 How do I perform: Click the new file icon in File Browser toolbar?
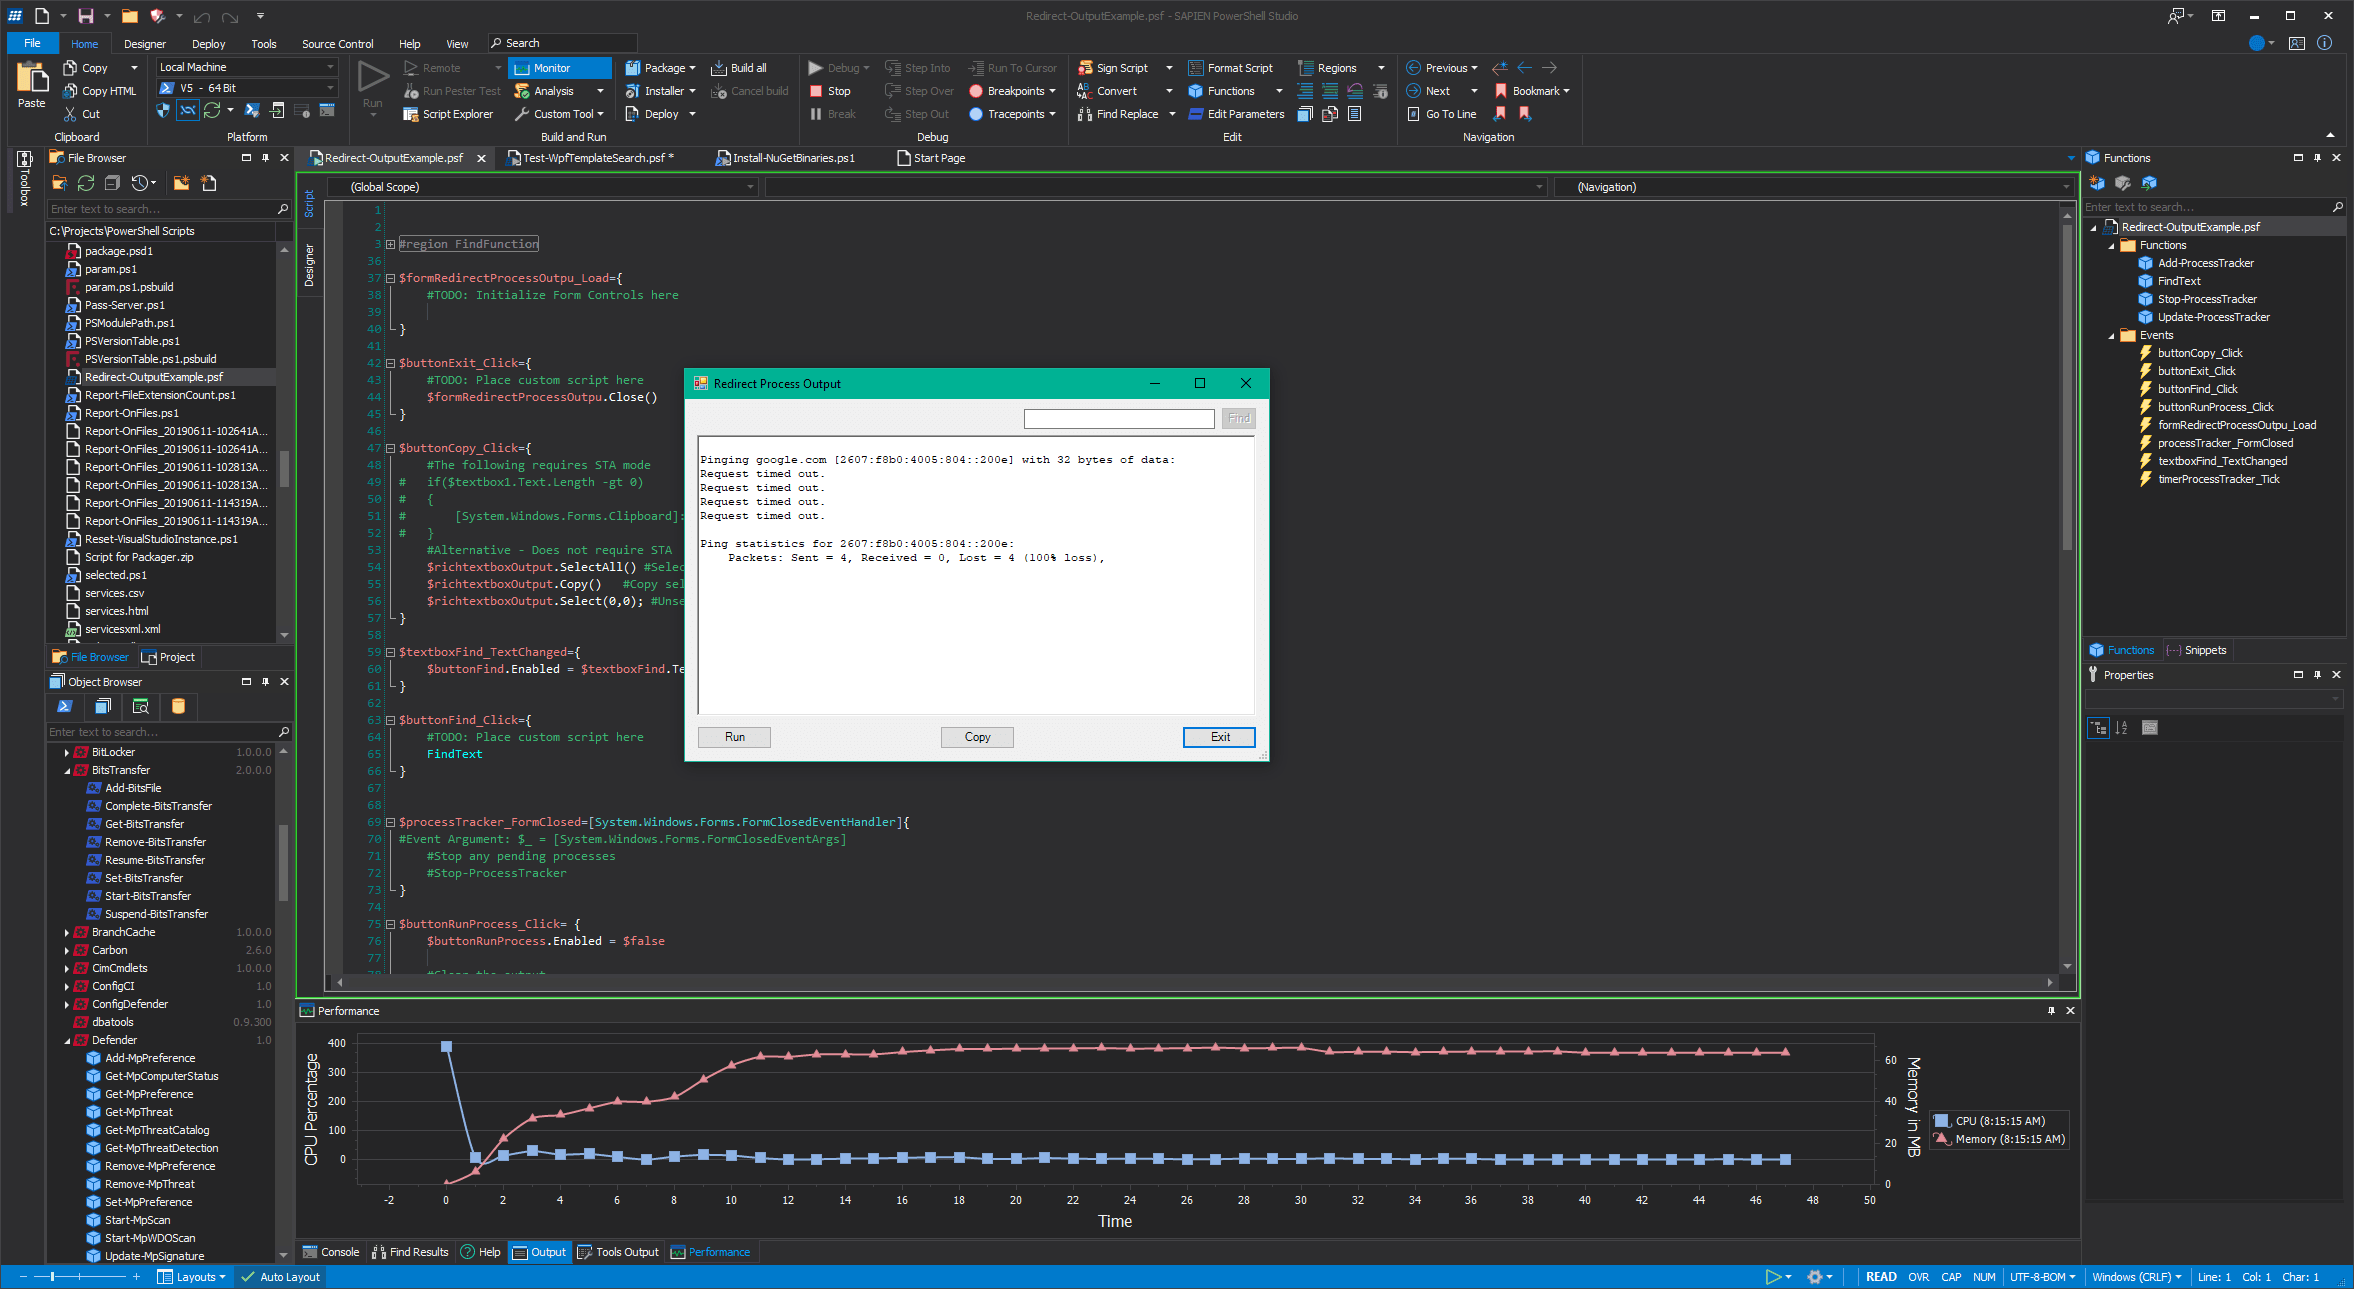click(209, 183)
